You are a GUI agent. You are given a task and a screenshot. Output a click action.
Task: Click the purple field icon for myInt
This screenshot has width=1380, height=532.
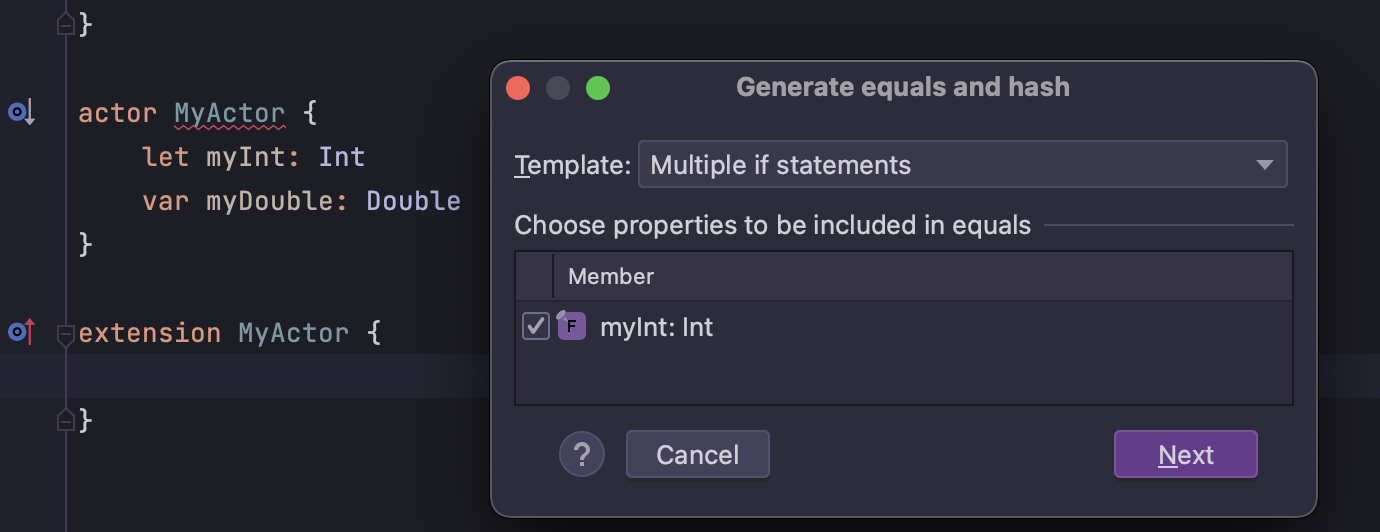(571, 327)
